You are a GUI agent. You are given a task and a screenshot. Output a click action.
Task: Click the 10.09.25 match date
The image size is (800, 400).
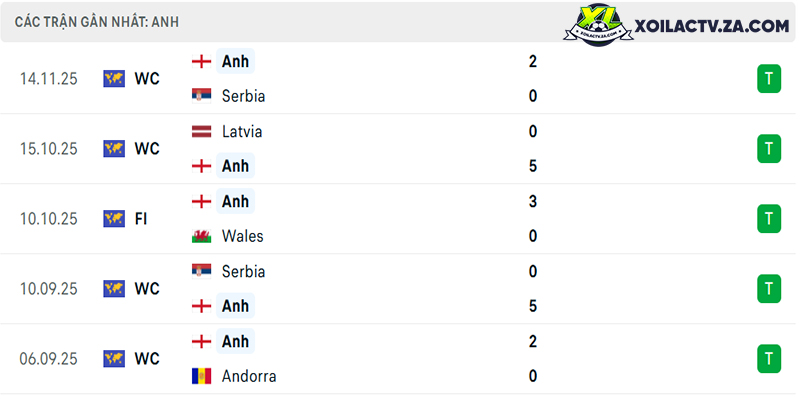coord(48,289)
